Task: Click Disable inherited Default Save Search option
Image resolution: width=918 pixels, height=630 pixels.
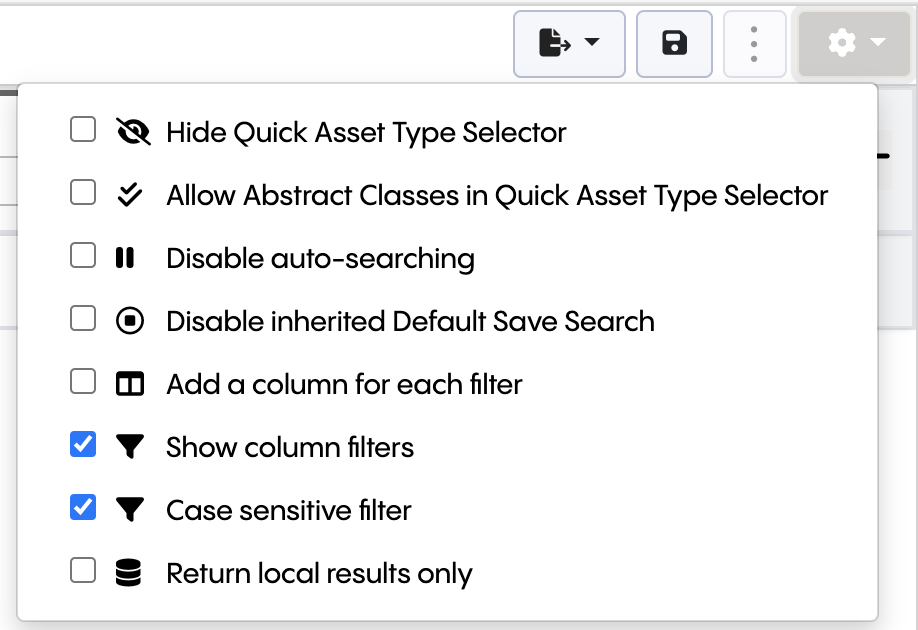Action: [410, 319]
